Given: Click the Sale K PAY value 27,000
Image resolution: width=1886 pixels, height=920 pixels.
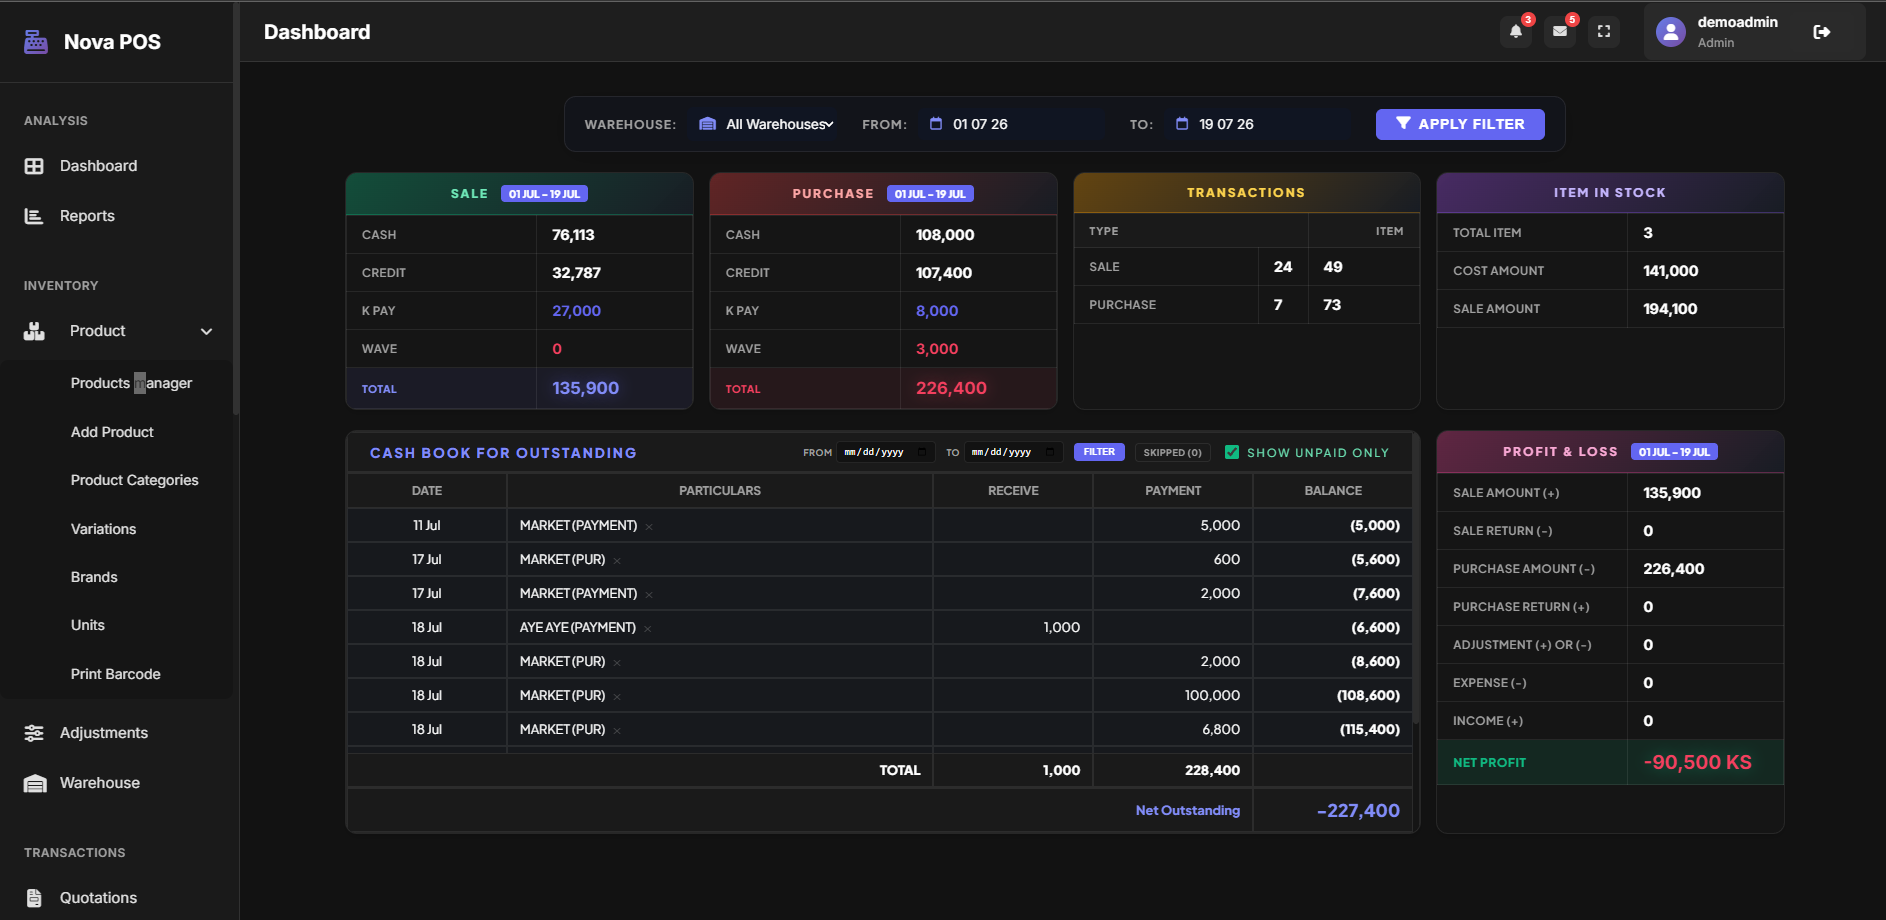Looking at the screenshot, I should click(576, 311).
